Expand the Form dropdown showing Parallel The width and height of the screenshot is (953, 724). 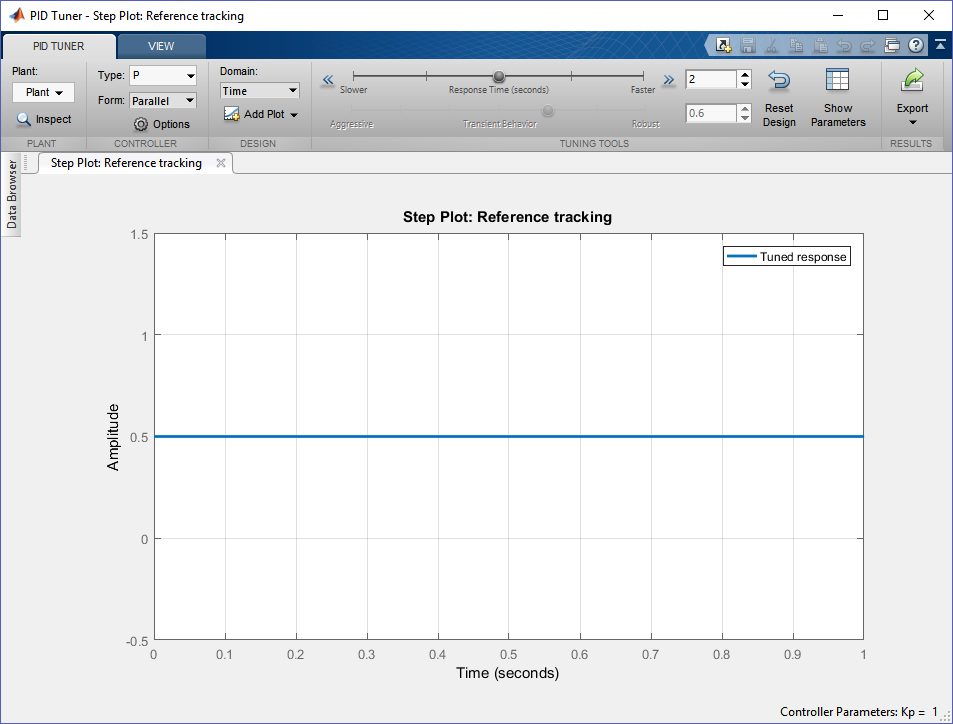click(x=163, y=100)
